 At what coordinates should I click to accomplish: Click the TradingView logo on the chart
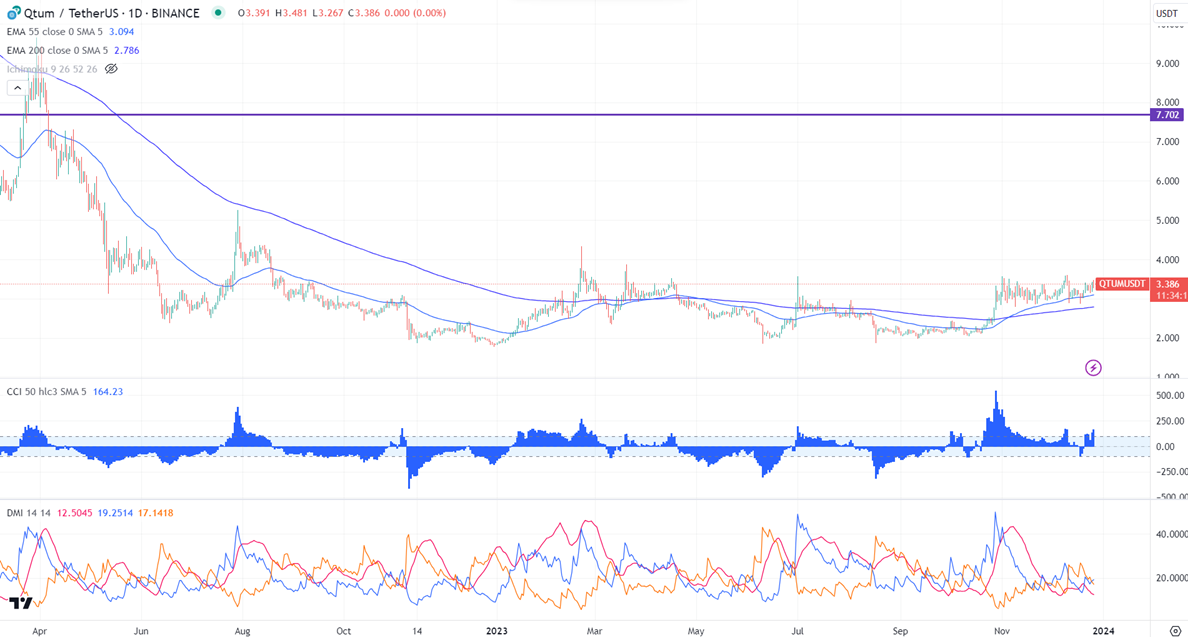click(x=20, y=603)
